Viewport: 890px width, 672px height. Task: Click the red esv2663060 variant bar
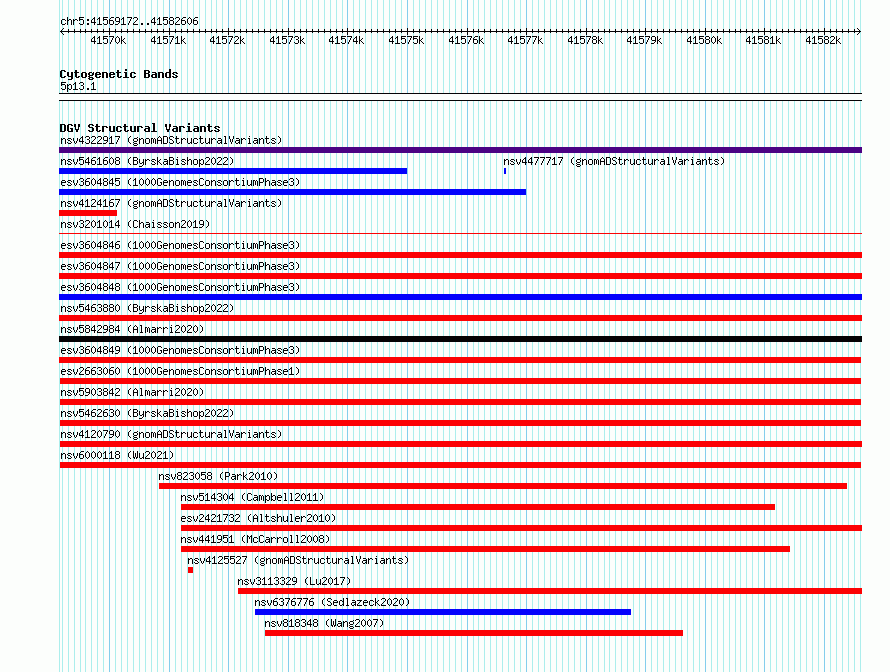click(x=460, y=381)
